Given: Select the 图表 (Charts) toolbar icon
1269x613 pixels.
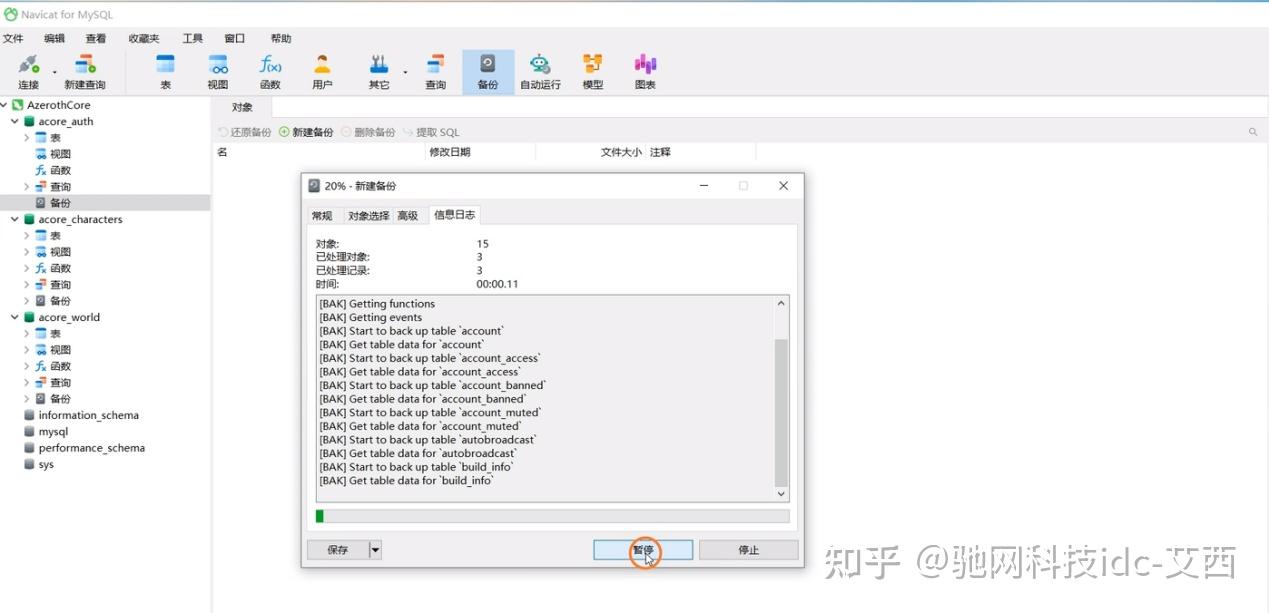Looking at the screenshot, I should click(644, 70).
